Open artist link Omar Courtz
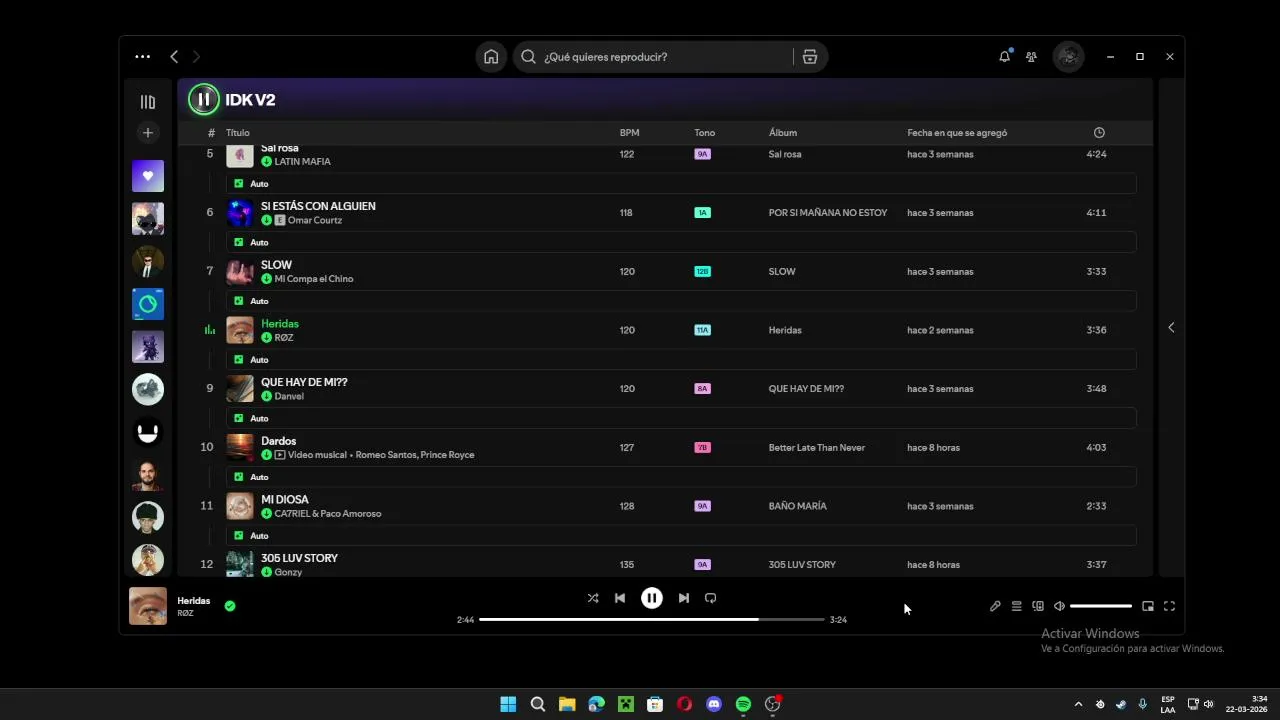The image size is (1280, 720). (315, 220)
